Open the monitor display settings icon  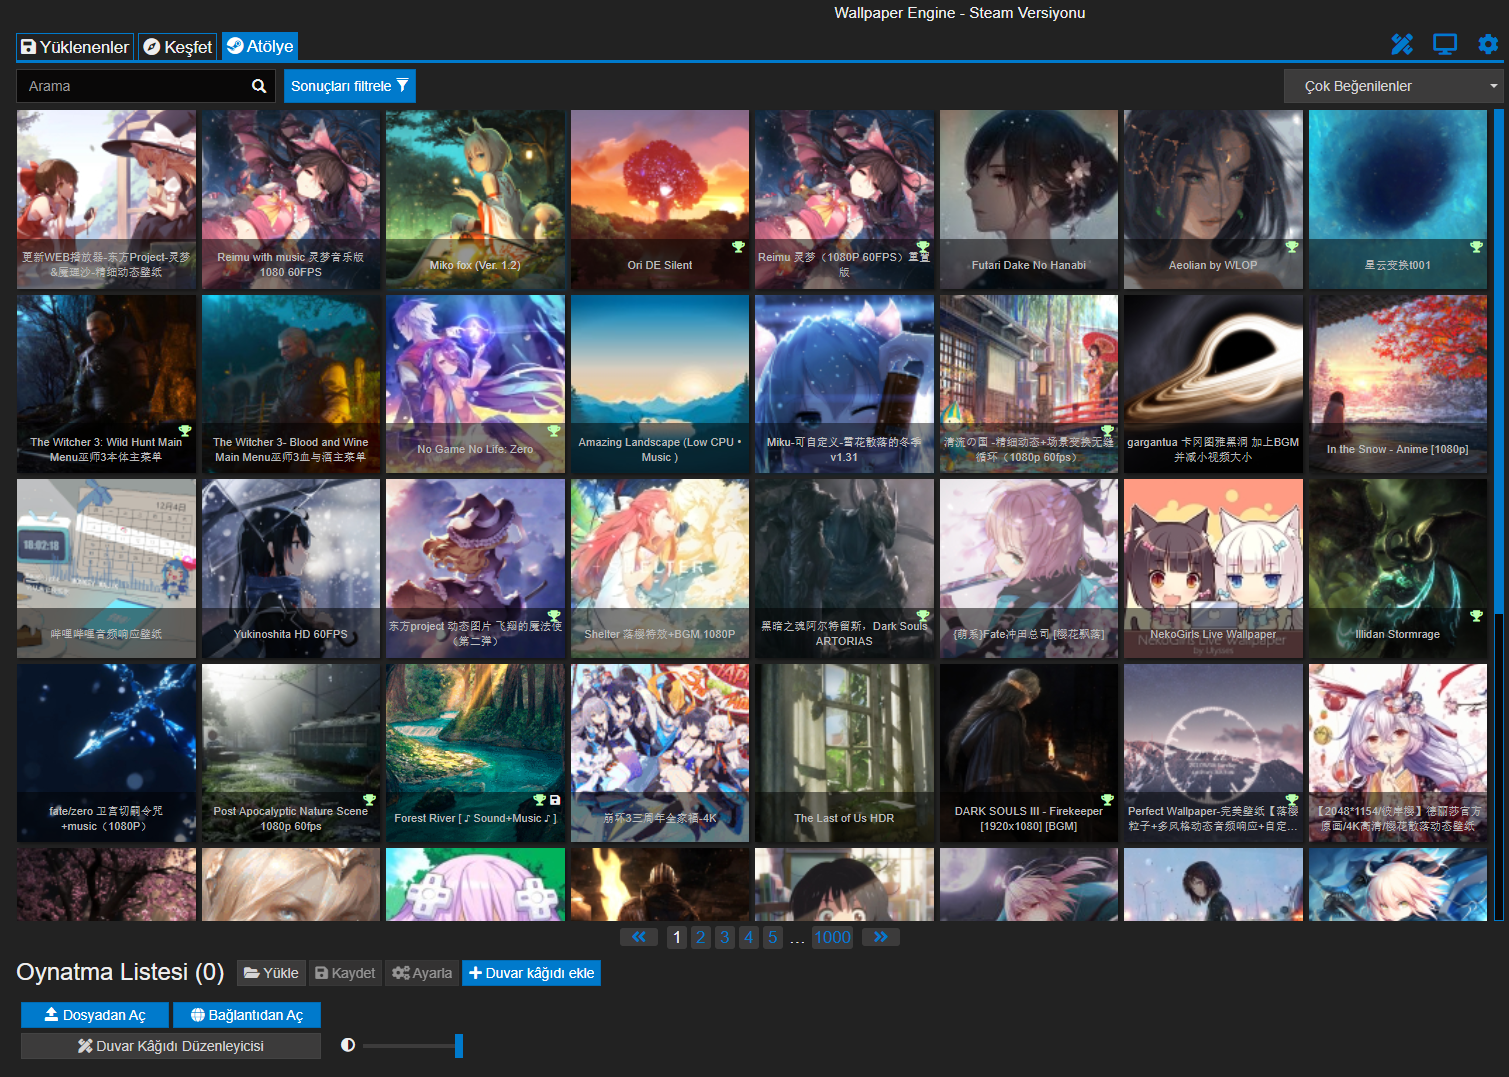point(1445,44)
